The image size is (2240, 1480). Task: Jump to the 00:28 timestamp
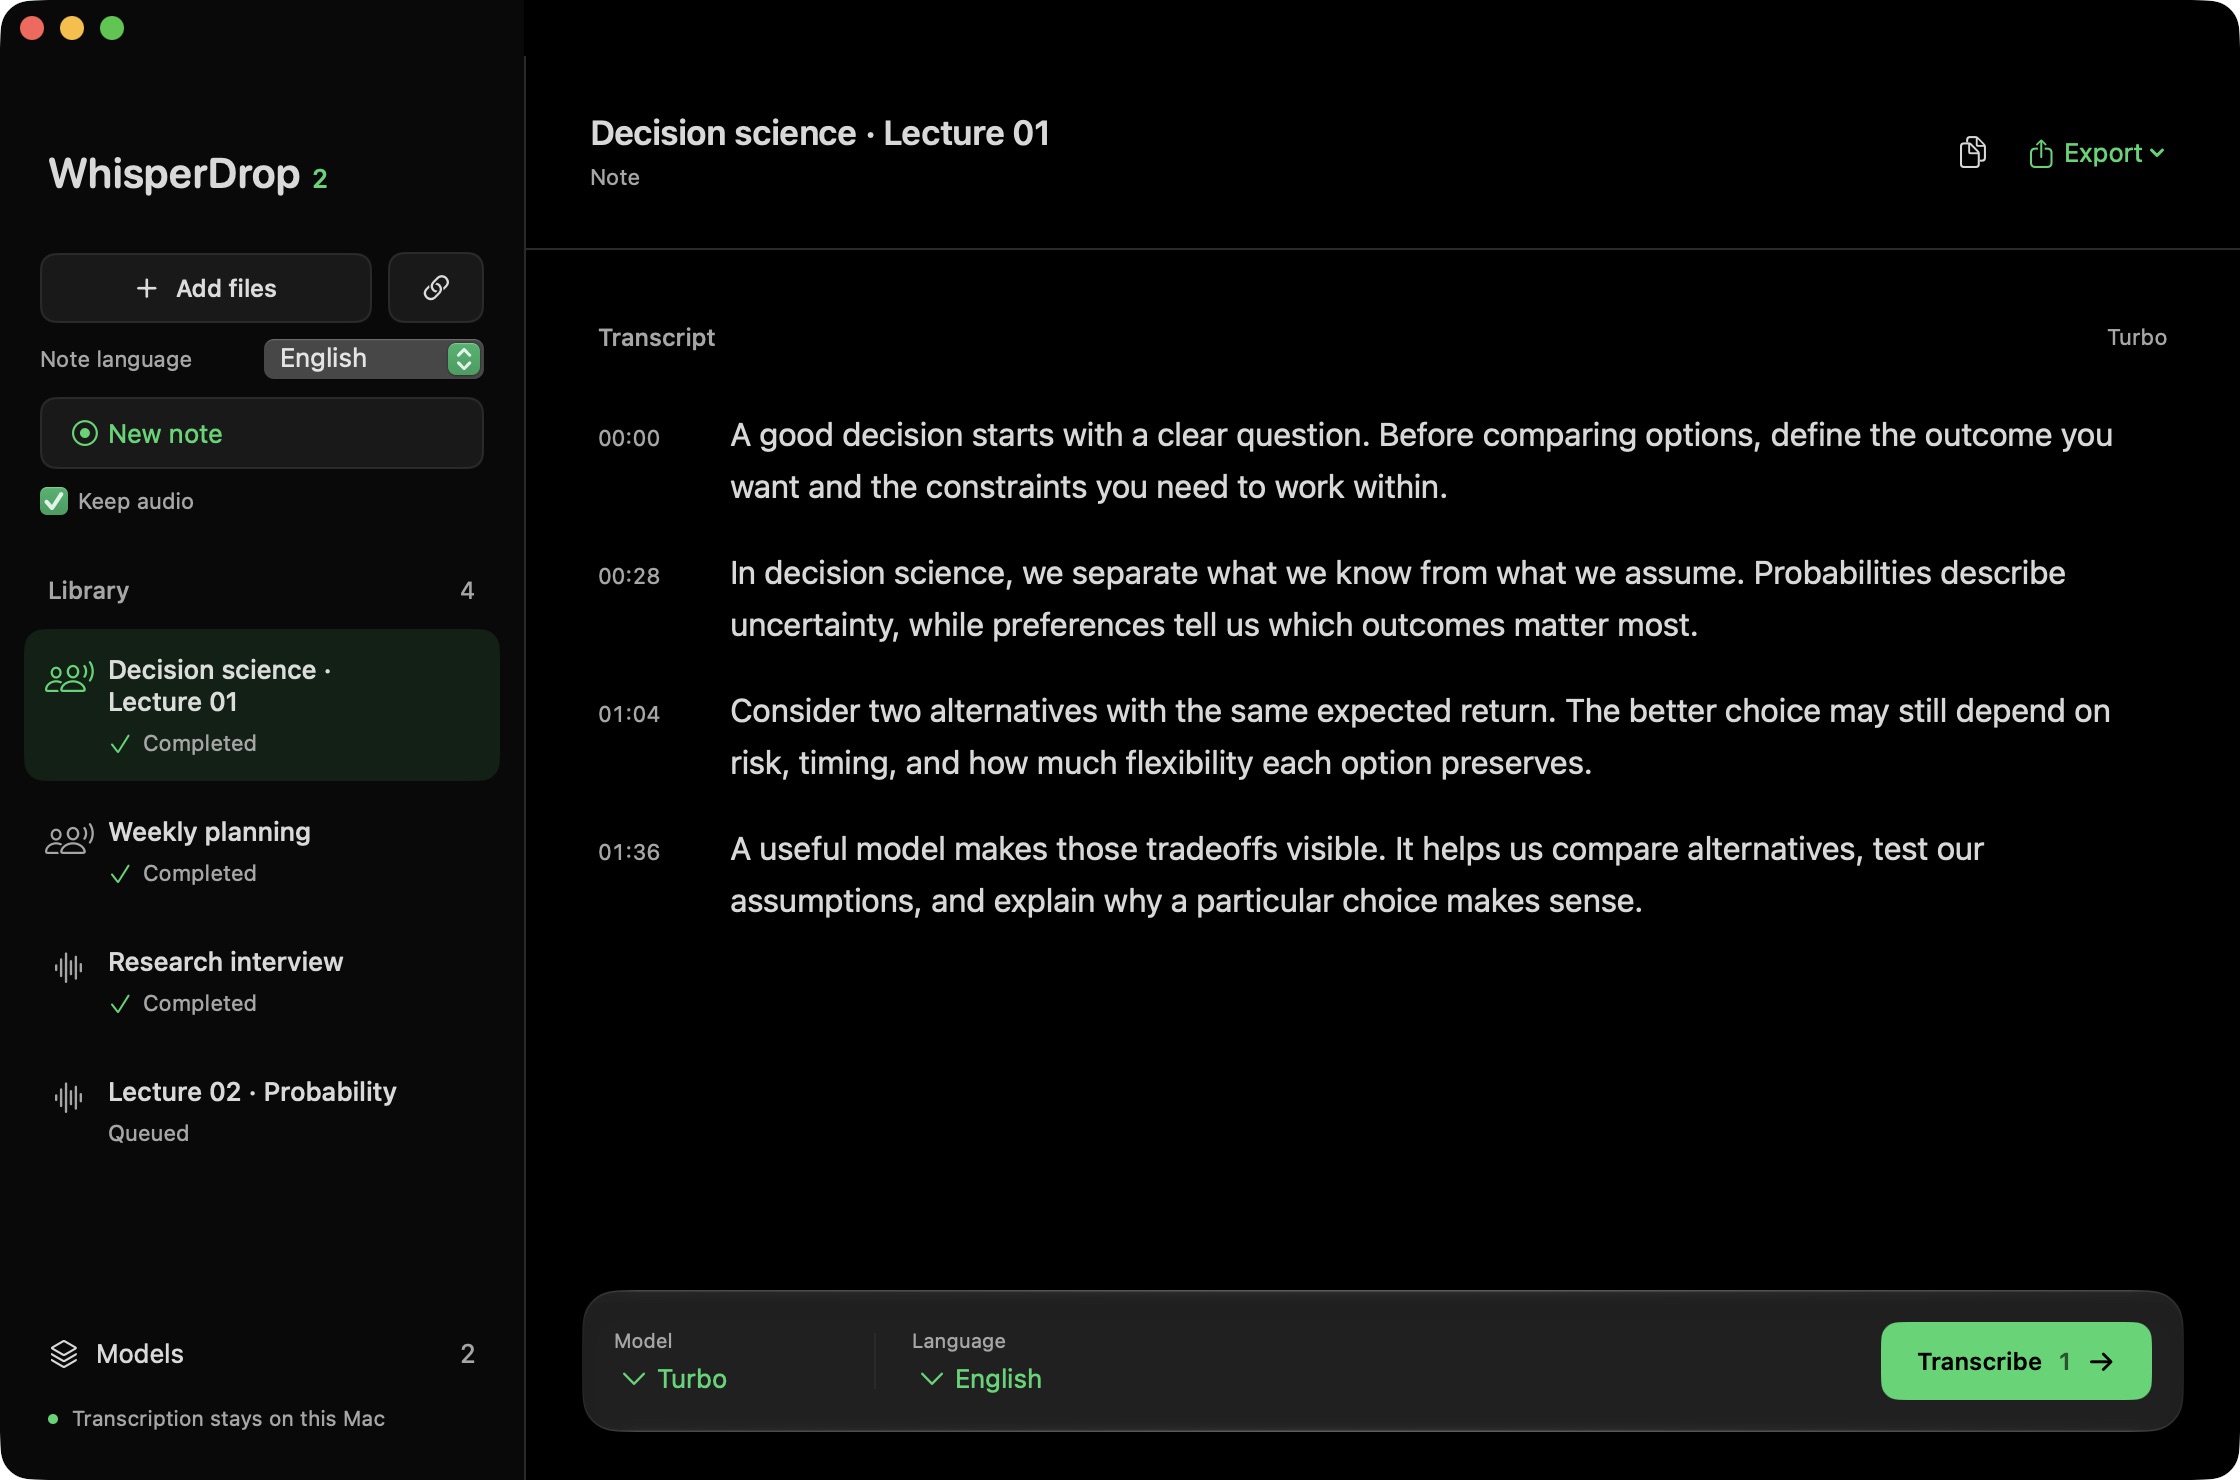[629, 576]
